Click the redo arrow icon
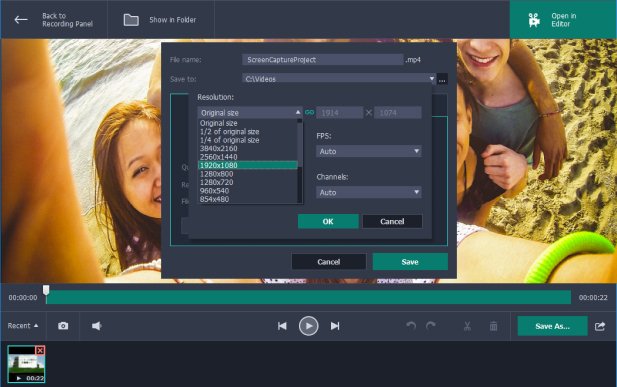Viewport: 617px width, 387px height. (x=431, y=326)
